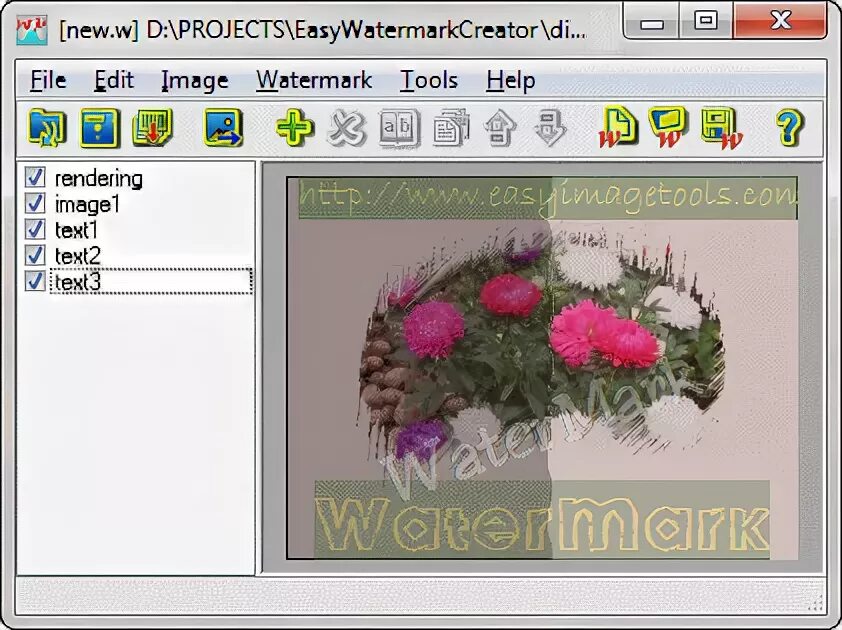Move layer down with down-arrow icon

coord(550,128)
